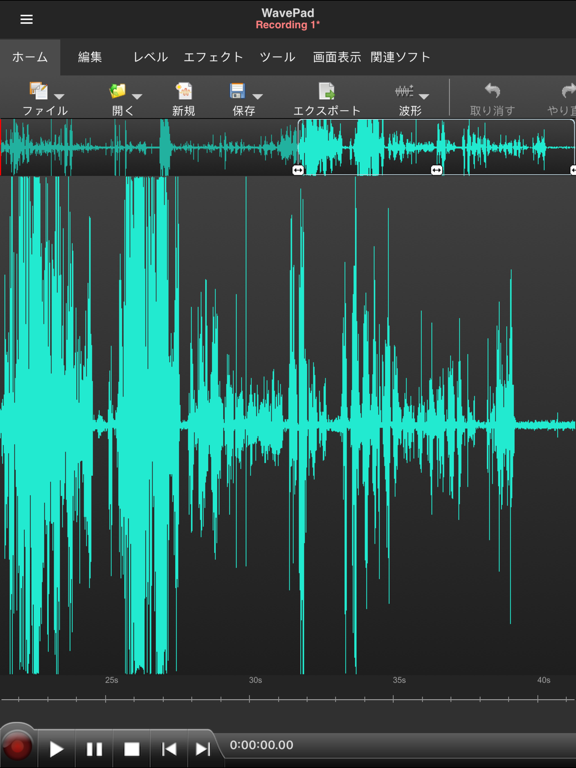Viewport: 576px width, 768px height.
Task: Jump to end of recording
Action: (x=203, y=749)
